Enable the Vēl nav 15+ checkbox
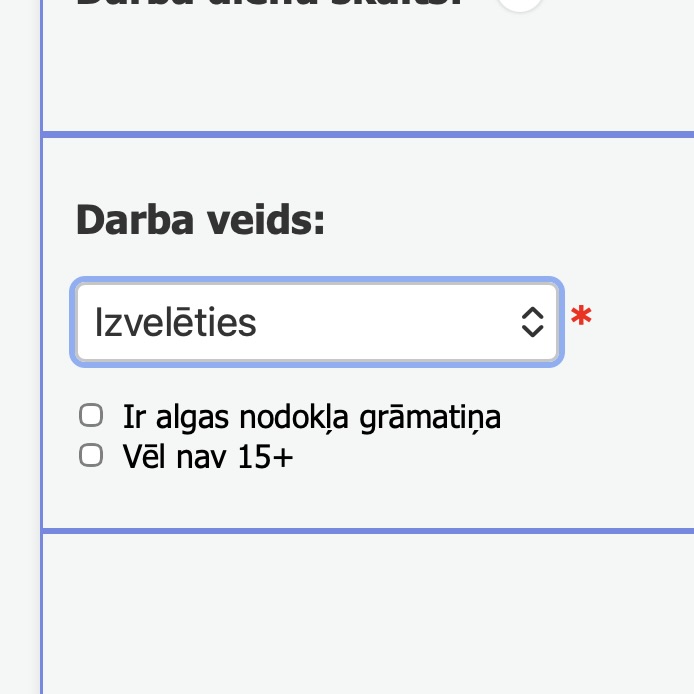Screen dimensions: 694x694 pyautogui.click(x=91, y=455)
